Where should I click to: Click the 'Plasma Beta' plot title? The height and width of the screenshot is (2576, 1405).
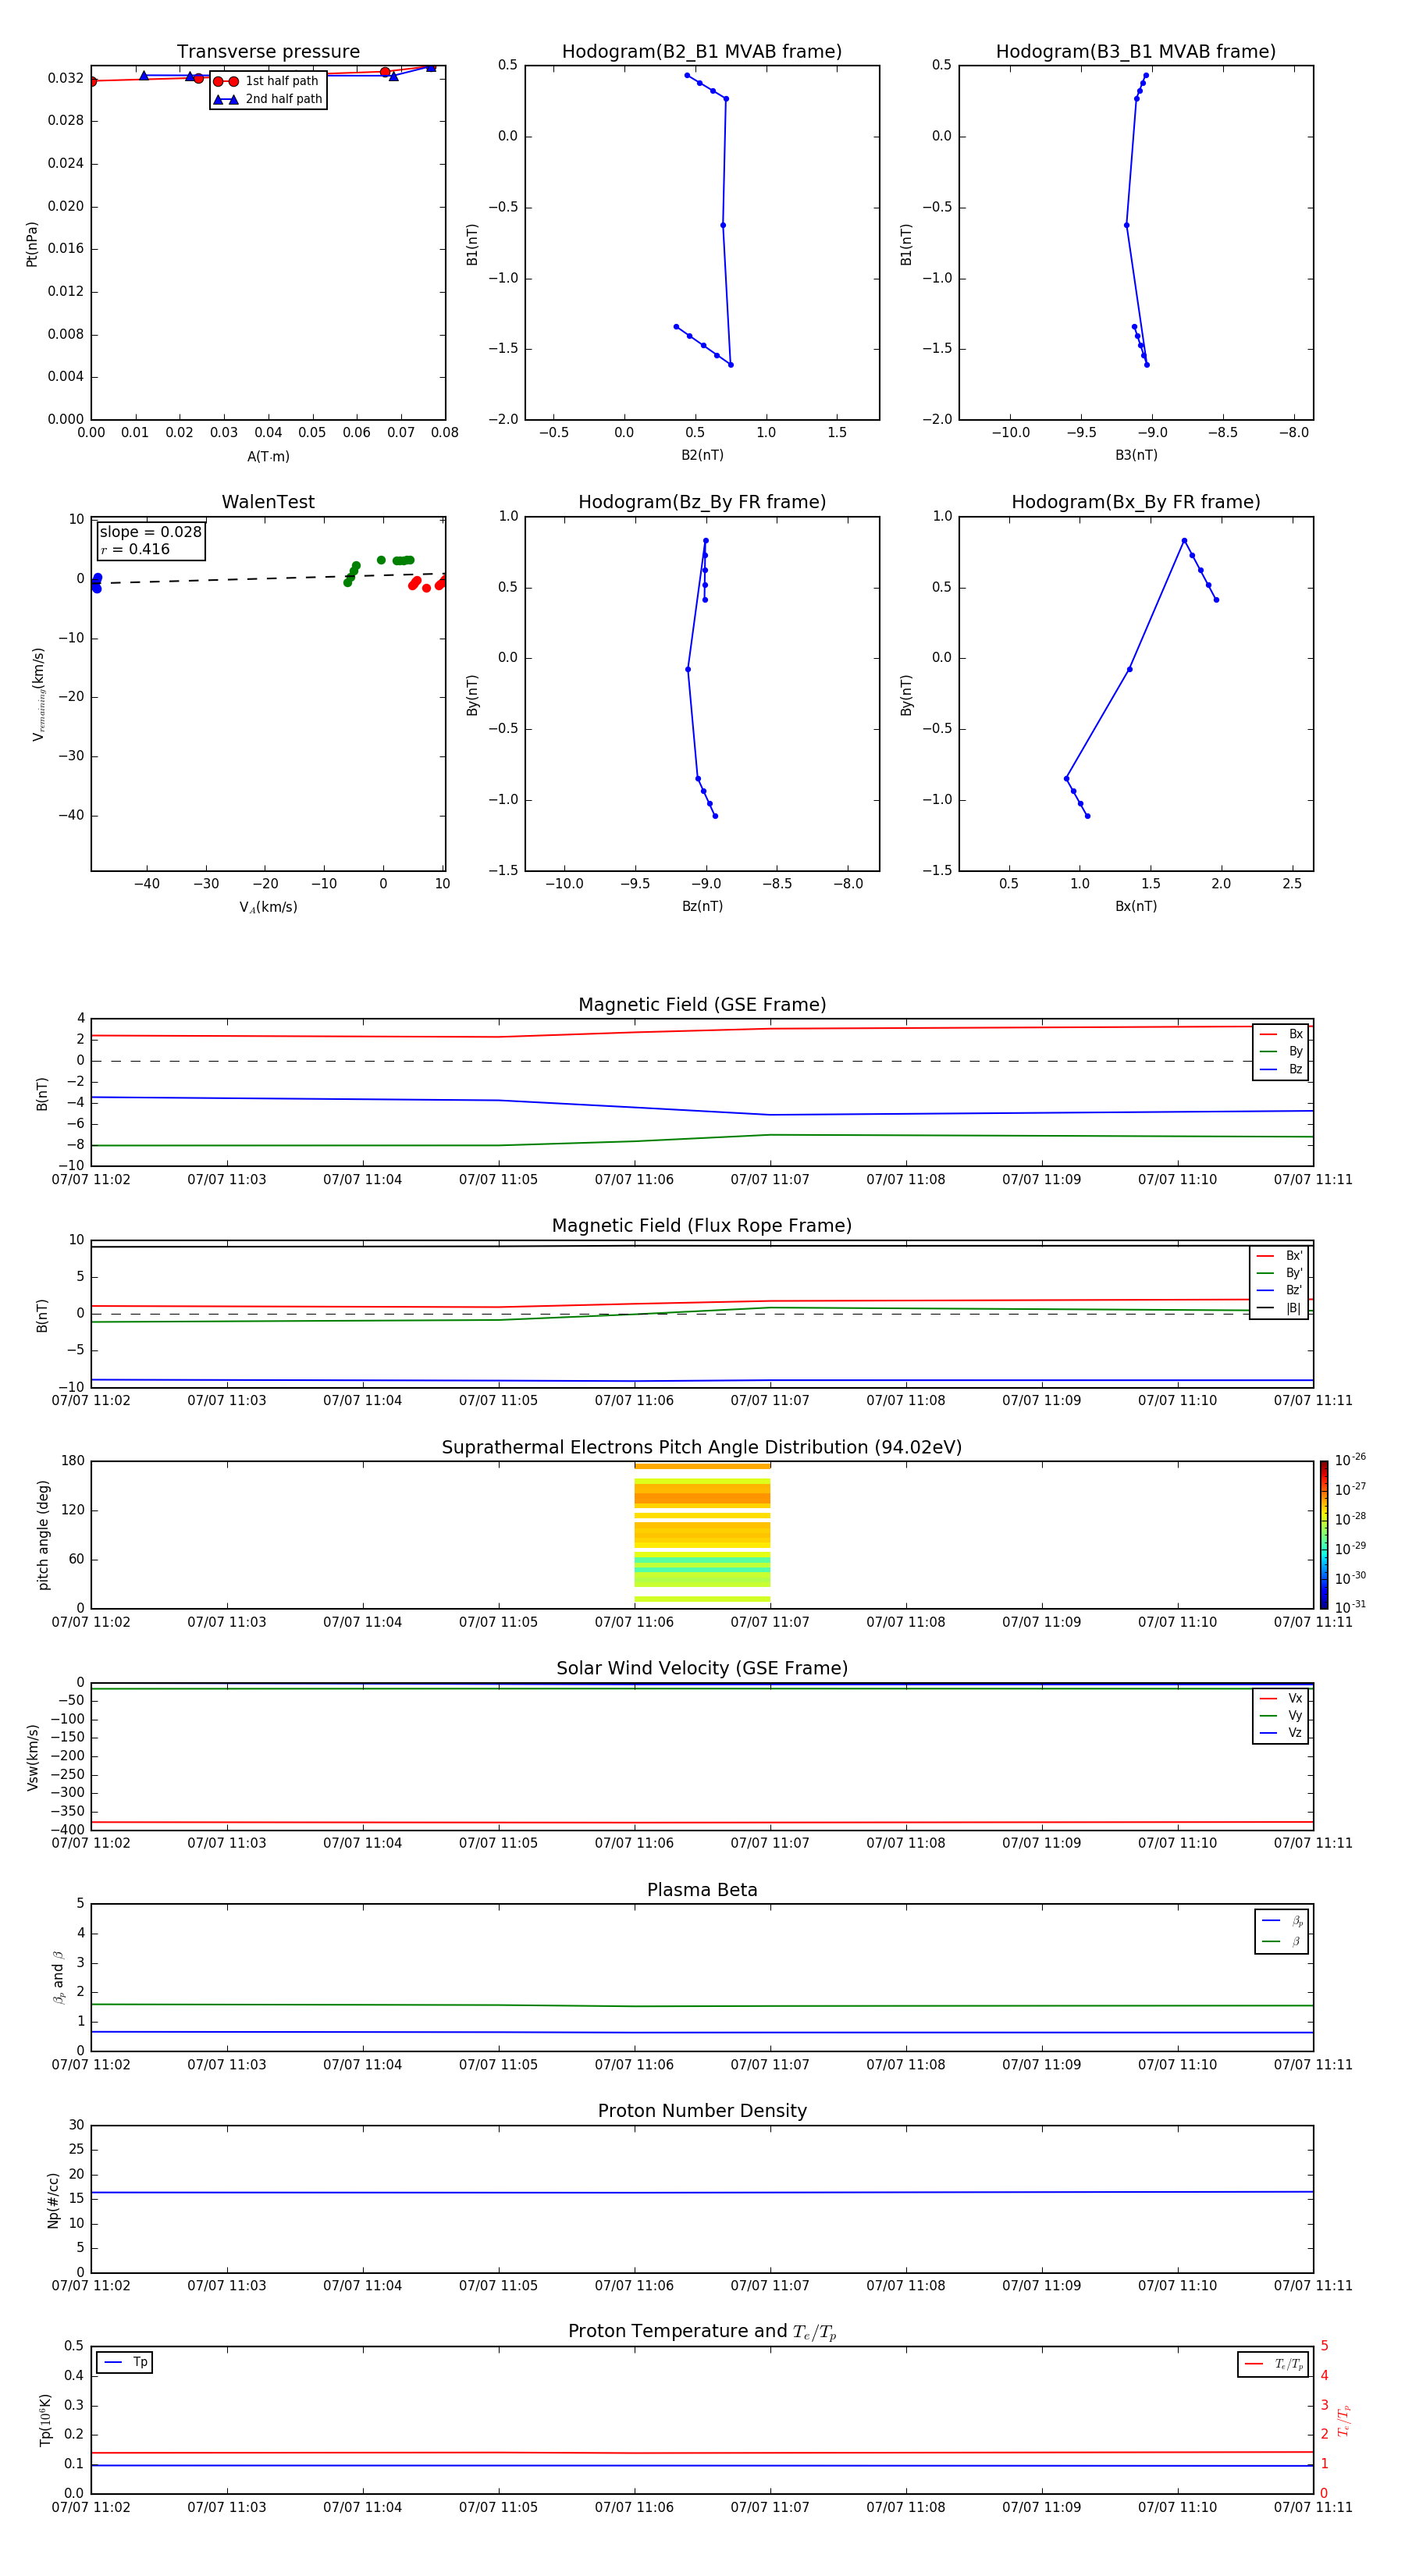click(702, 1891)
